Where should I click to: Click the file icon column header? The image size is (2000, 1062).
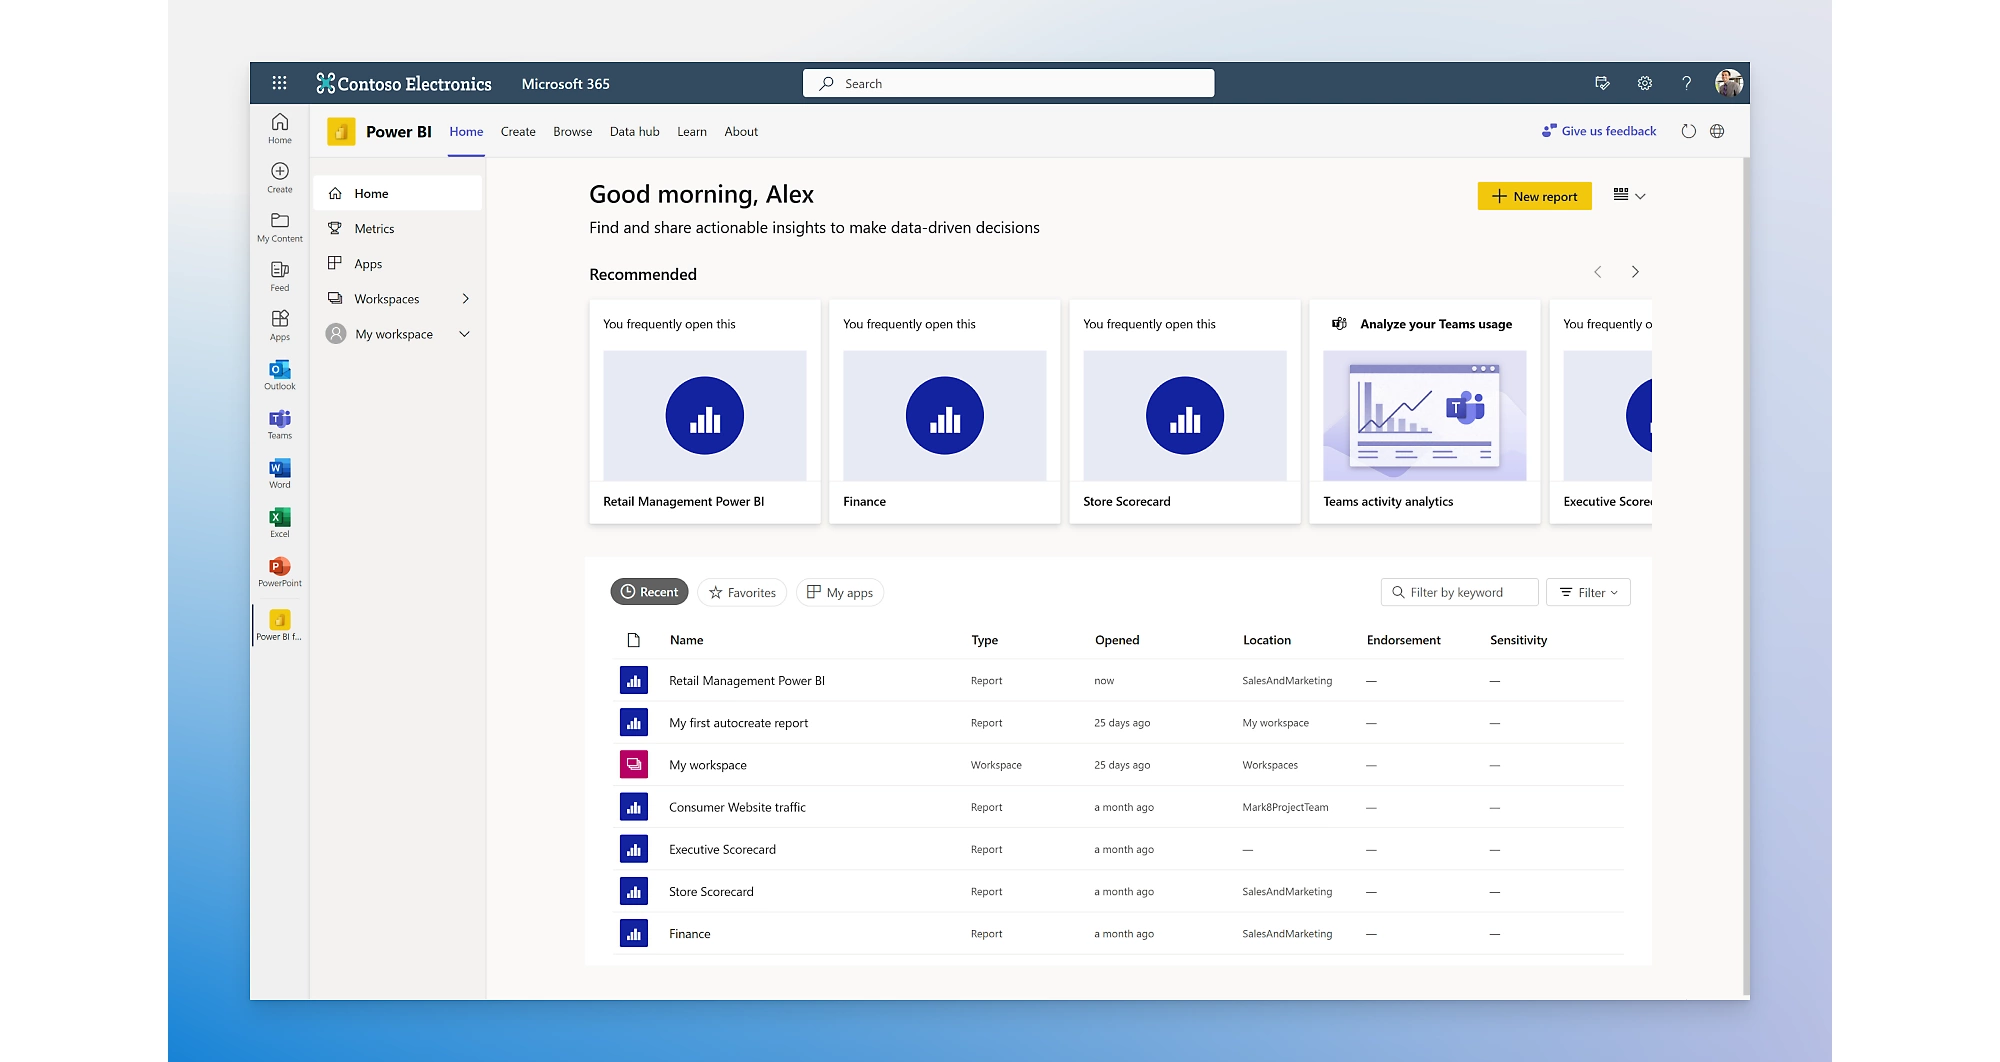633,640
